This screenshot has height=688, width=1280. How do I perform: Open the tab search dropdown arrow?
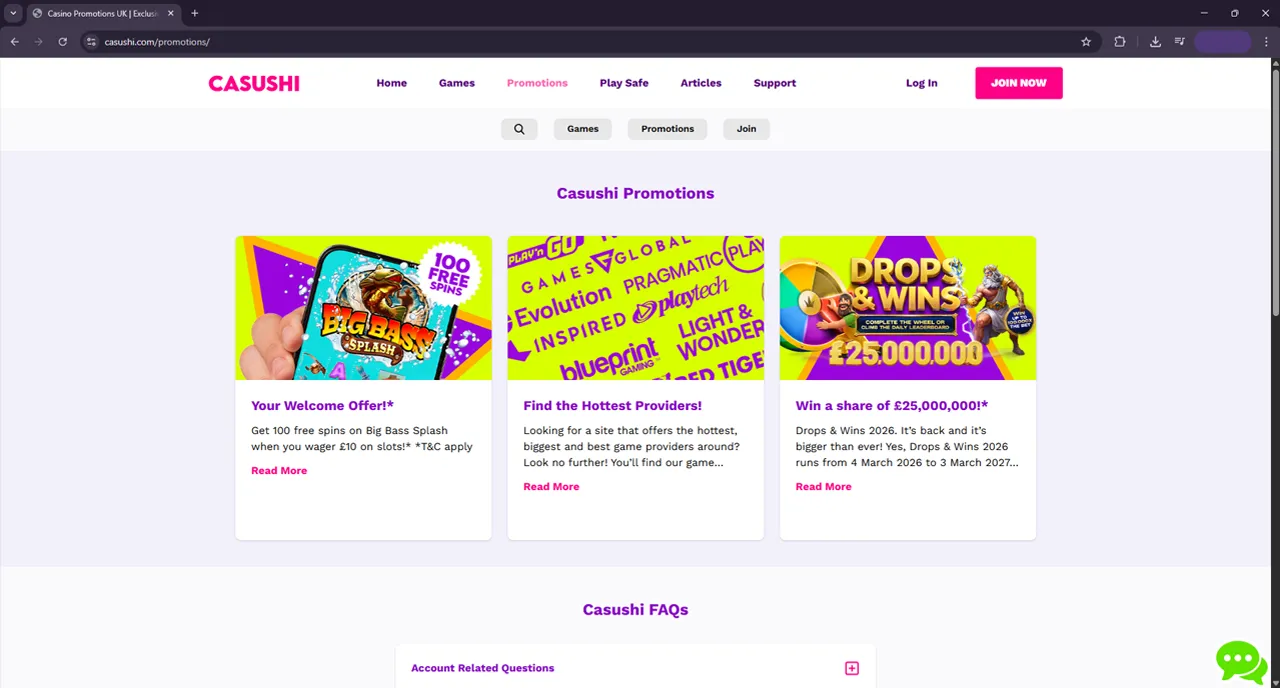13,13
